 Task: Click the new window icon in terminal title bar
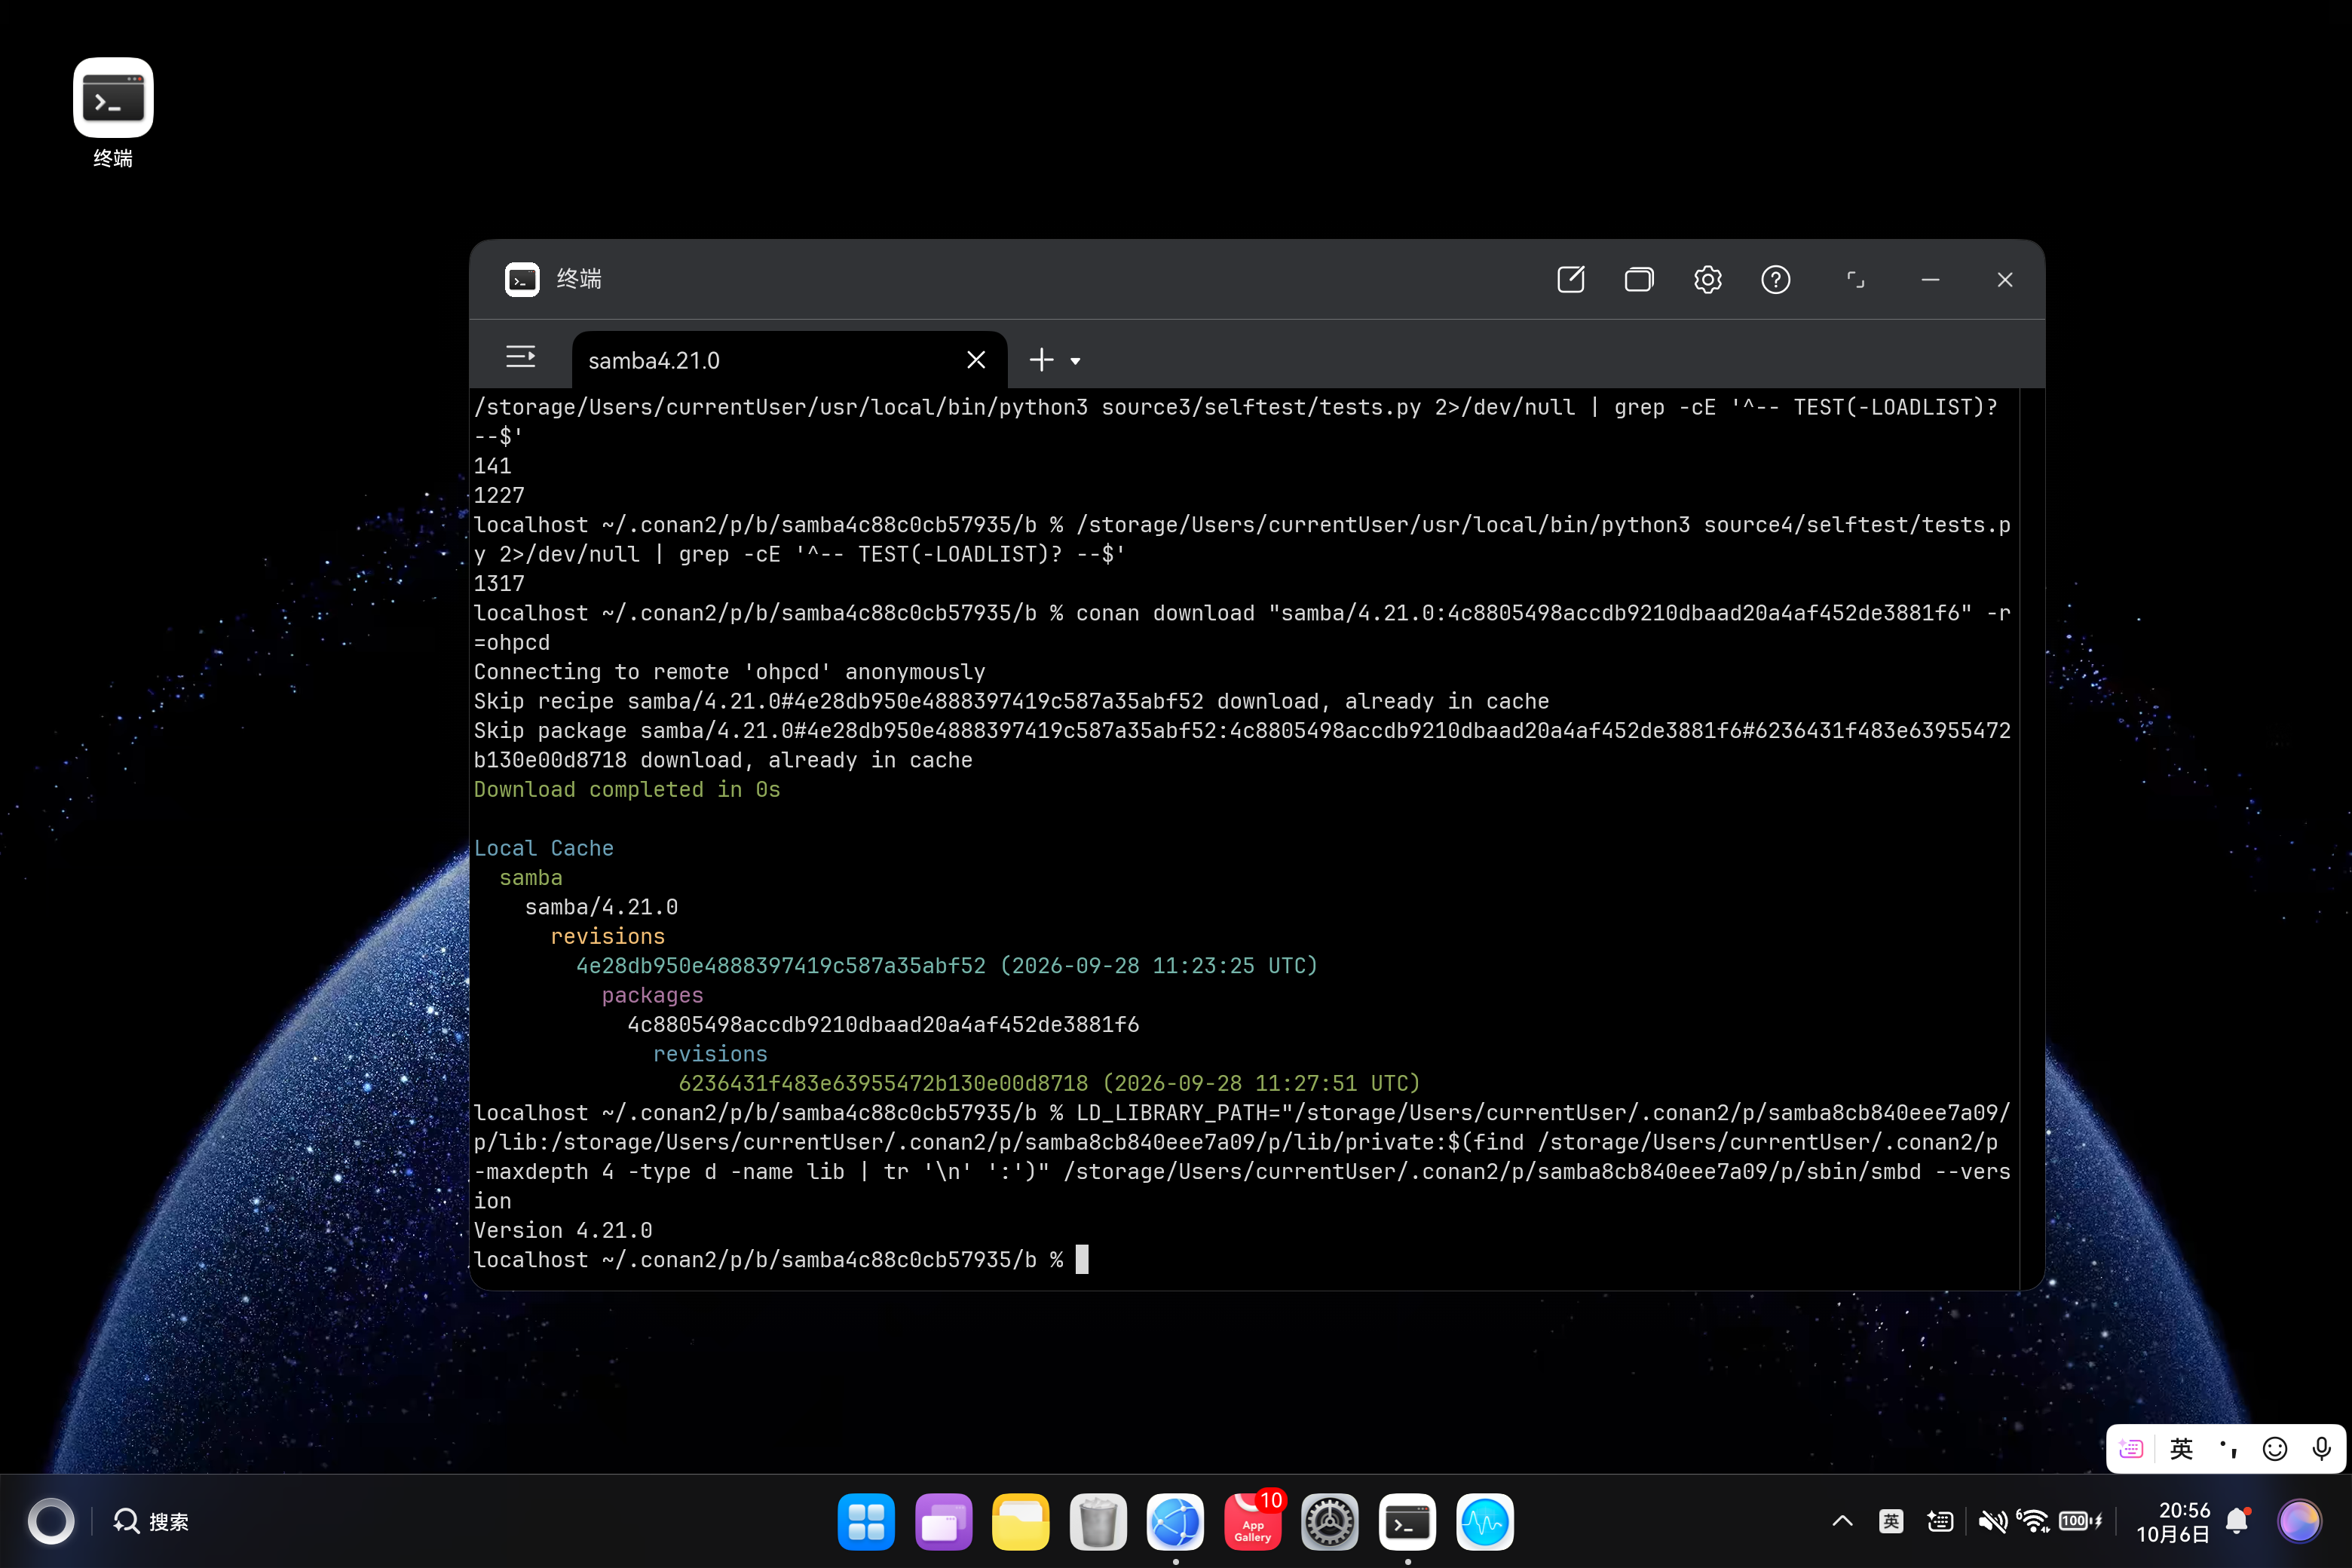(x=1571, y=280)
